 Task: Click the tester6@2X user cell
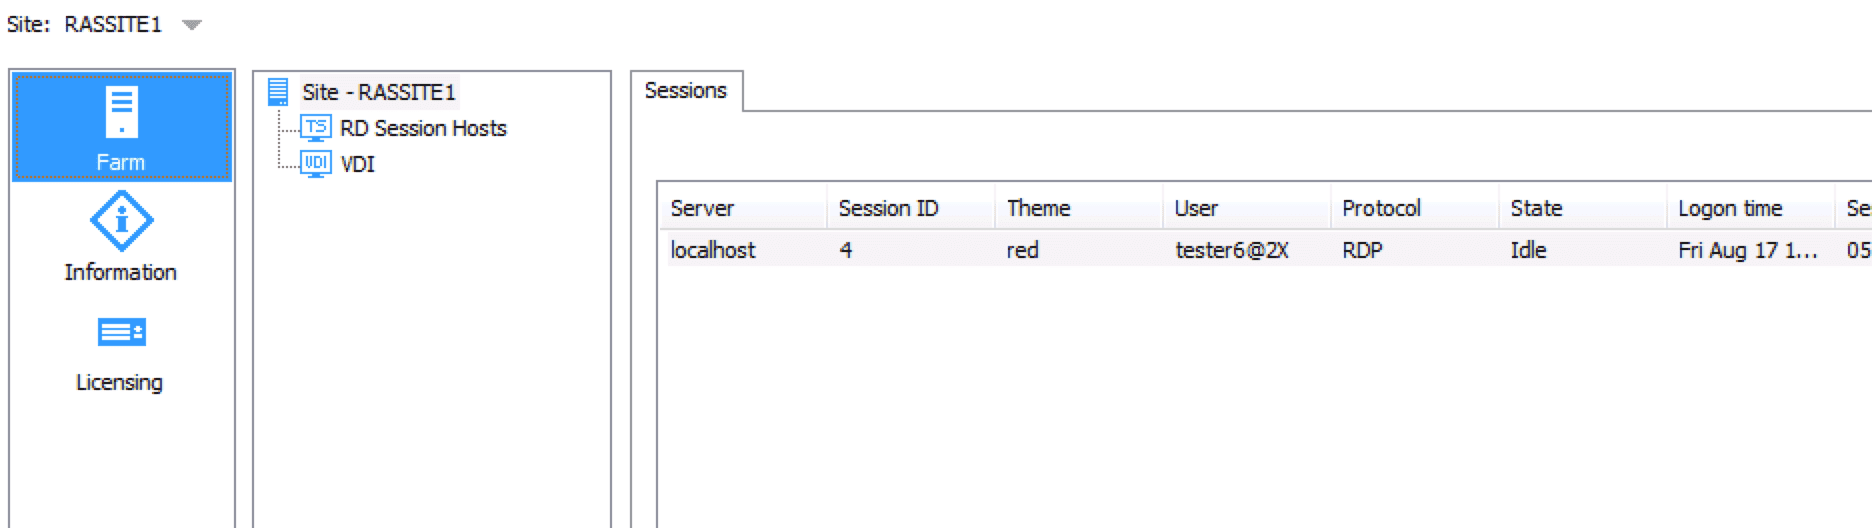click(1232, 250)
